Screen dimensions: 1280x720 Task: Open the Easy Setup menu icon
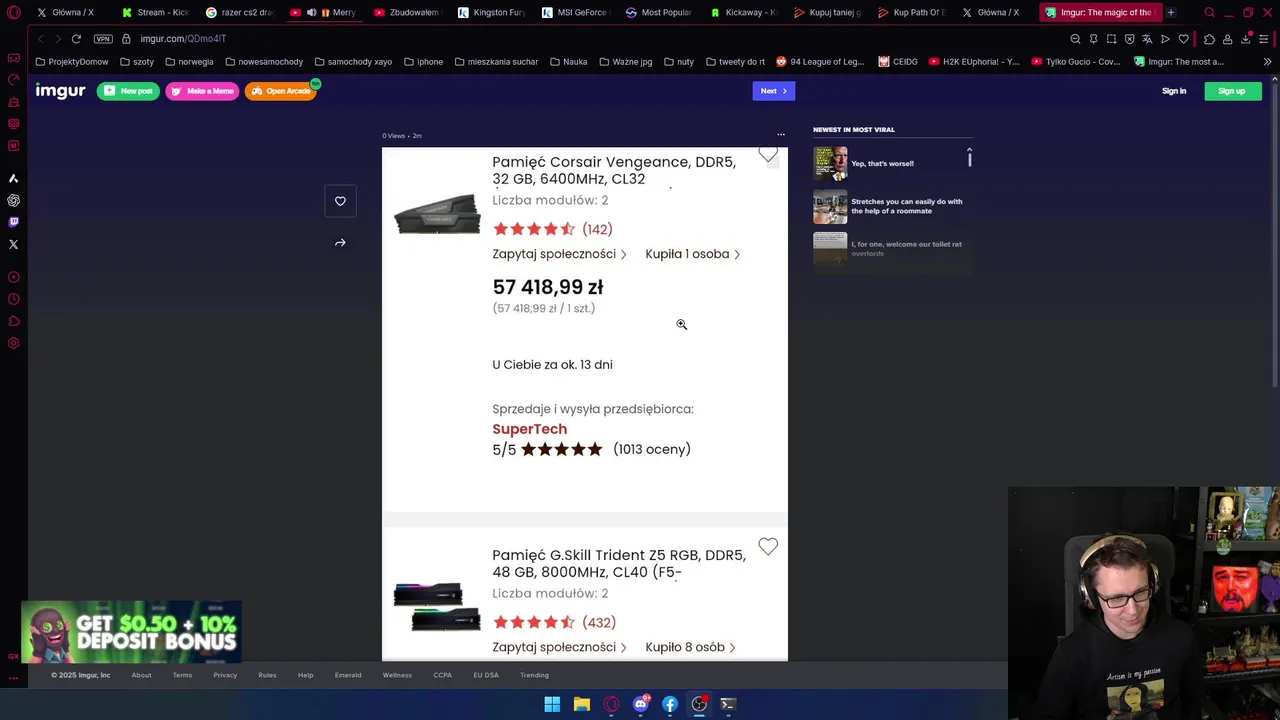tap(1264, 39)
